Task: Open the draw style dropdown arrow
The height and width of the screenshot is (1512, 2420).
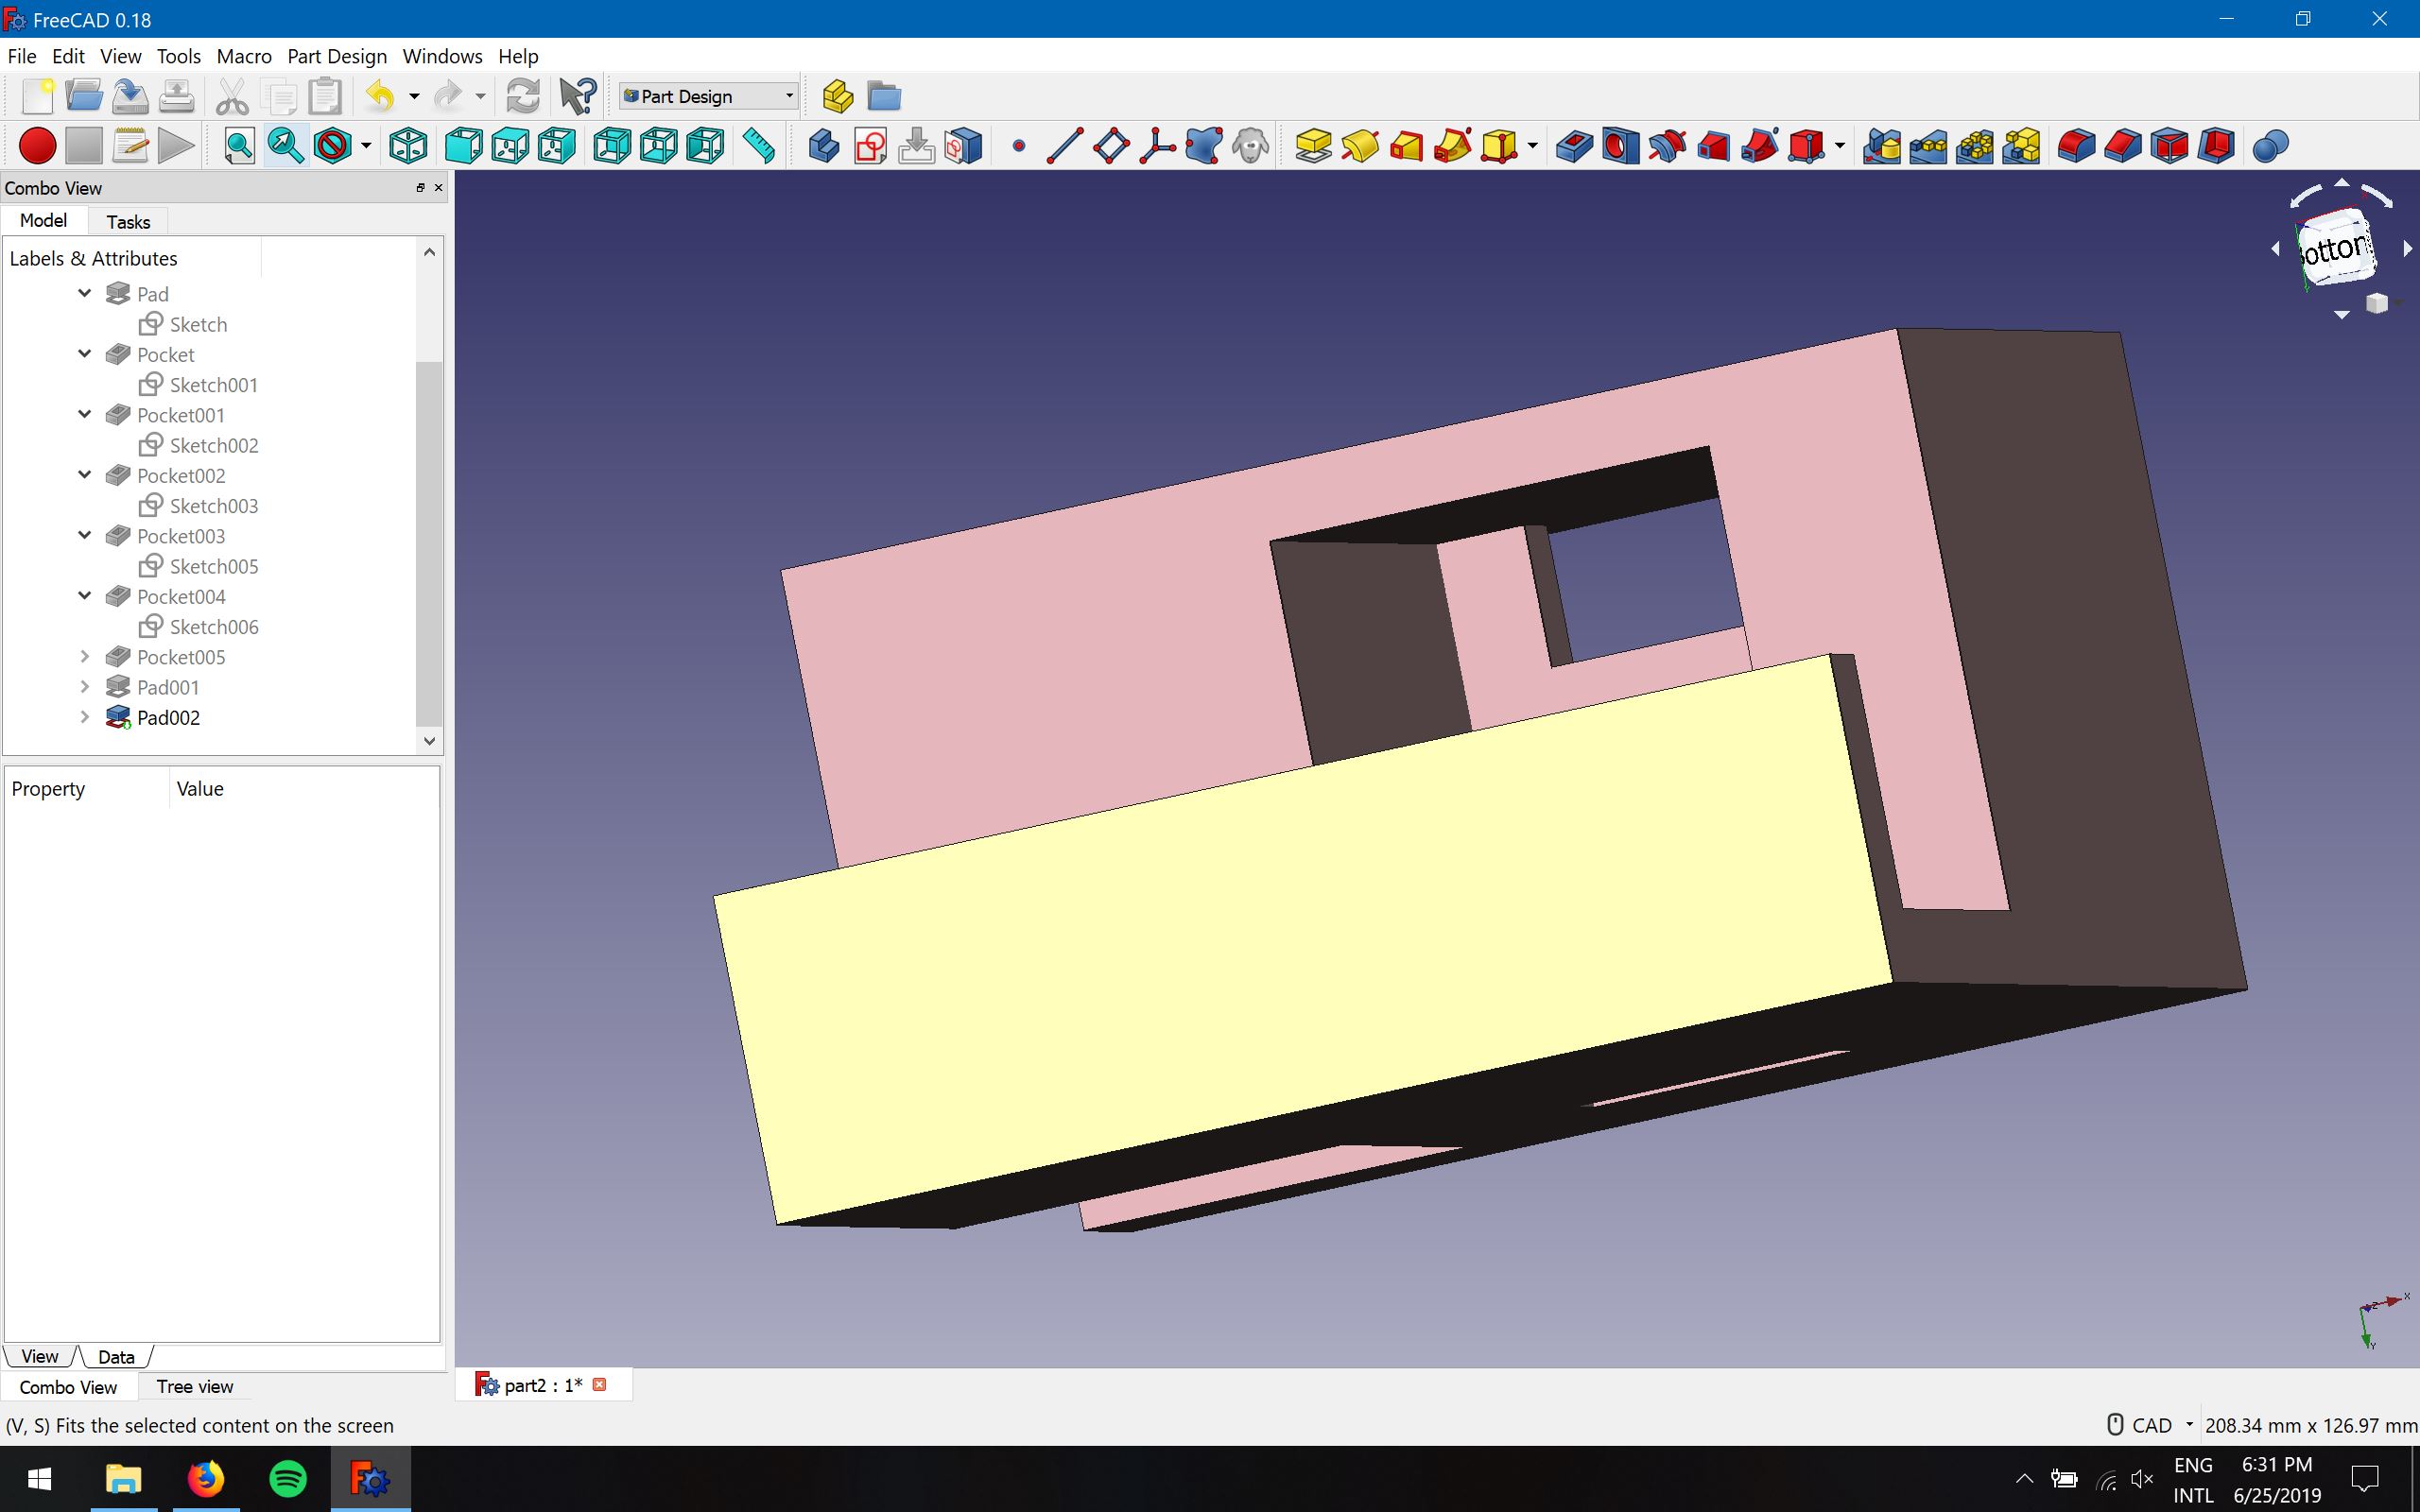Action: click(x=366, y=146)
